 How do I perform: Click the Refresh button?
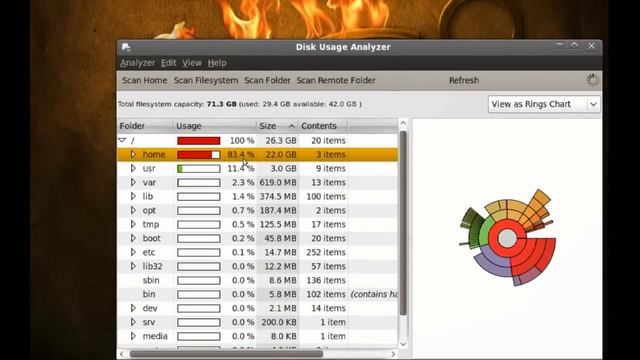click(x=464, y=80)
